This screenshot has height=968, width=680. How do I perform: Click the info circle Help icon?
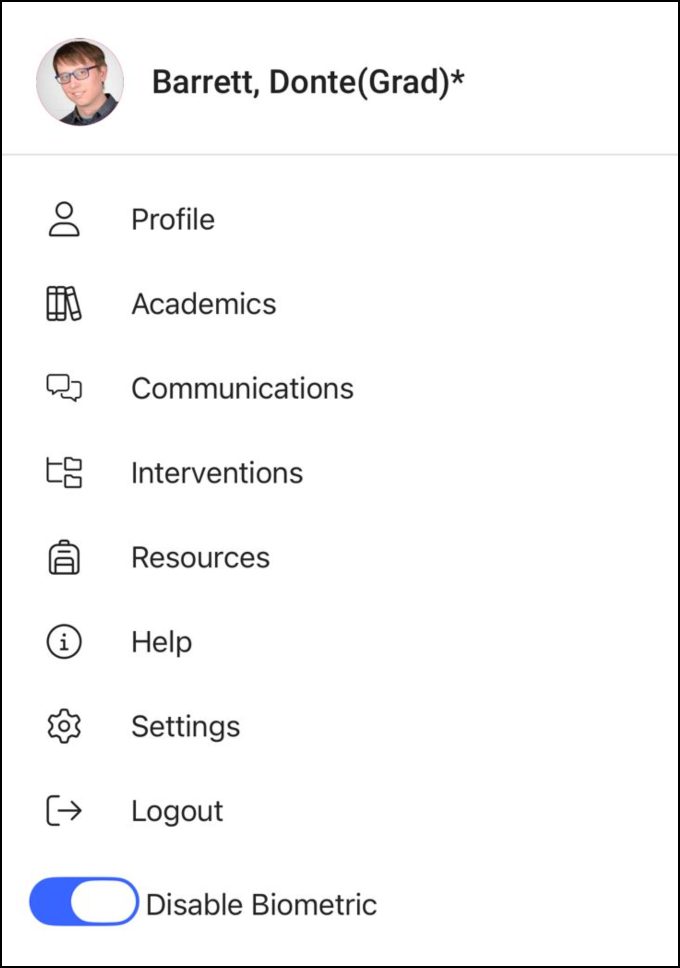[64, 642]
